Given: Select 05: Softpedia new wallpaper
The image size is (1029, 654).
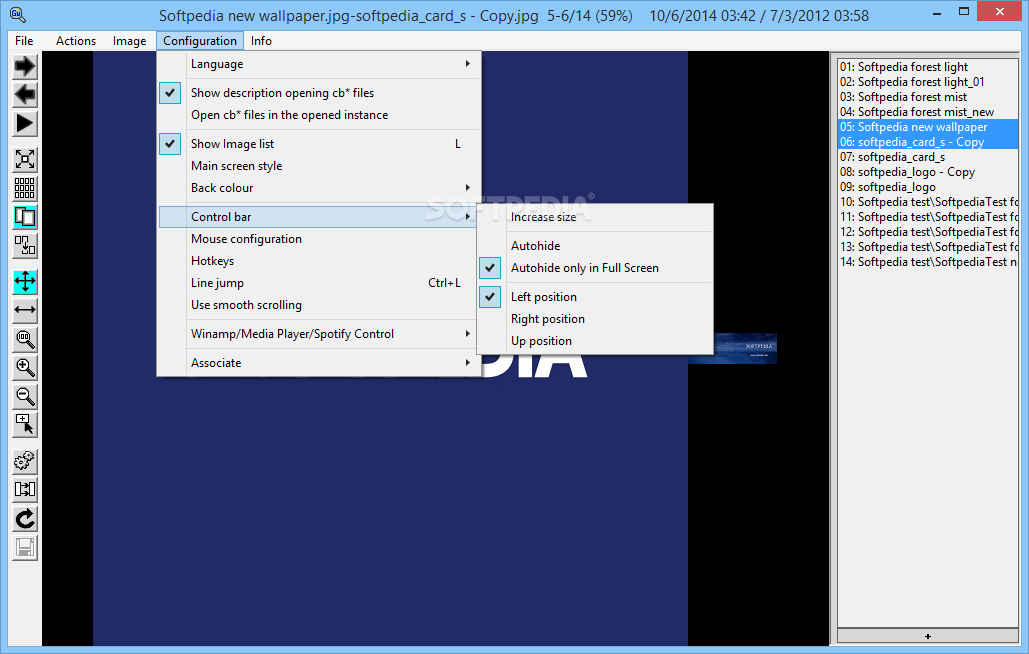Looking at the screenshot, I should pyautogui.click(x=928, y=127).
